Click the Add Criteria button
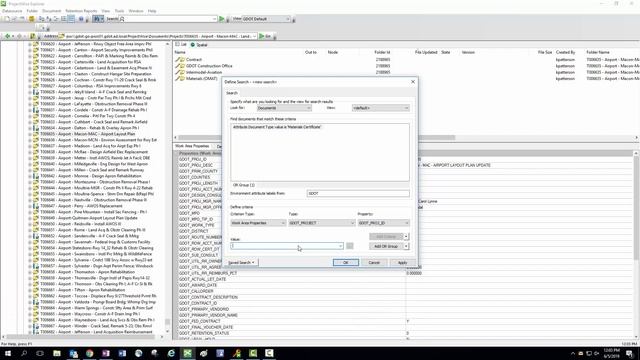This screenshot has height=360, width=640. tap(386, 236)
